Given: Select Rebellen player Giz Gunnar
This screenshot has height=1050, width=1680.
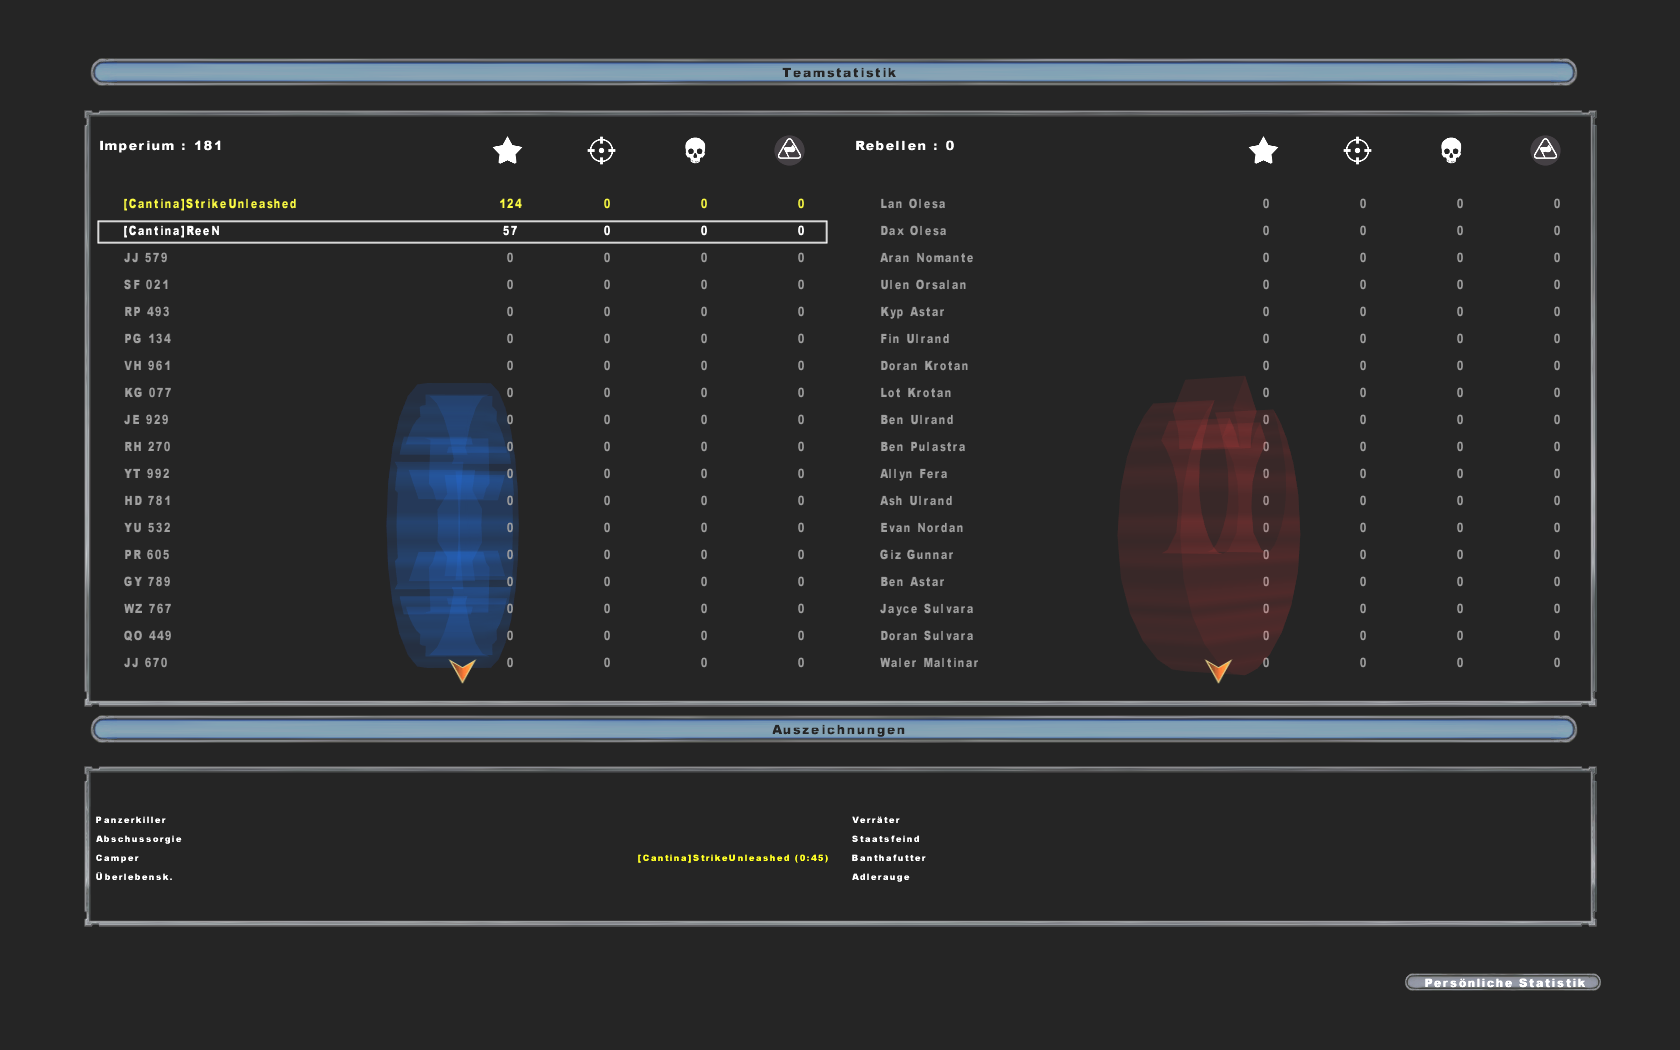Looking at the screenshot, I should tap(917, 555).
